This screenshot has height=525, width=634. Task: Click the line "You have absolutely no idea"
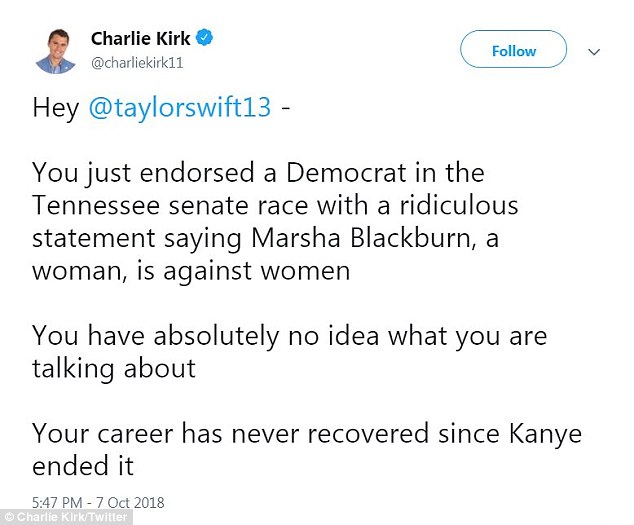click(x=200, y=335)
